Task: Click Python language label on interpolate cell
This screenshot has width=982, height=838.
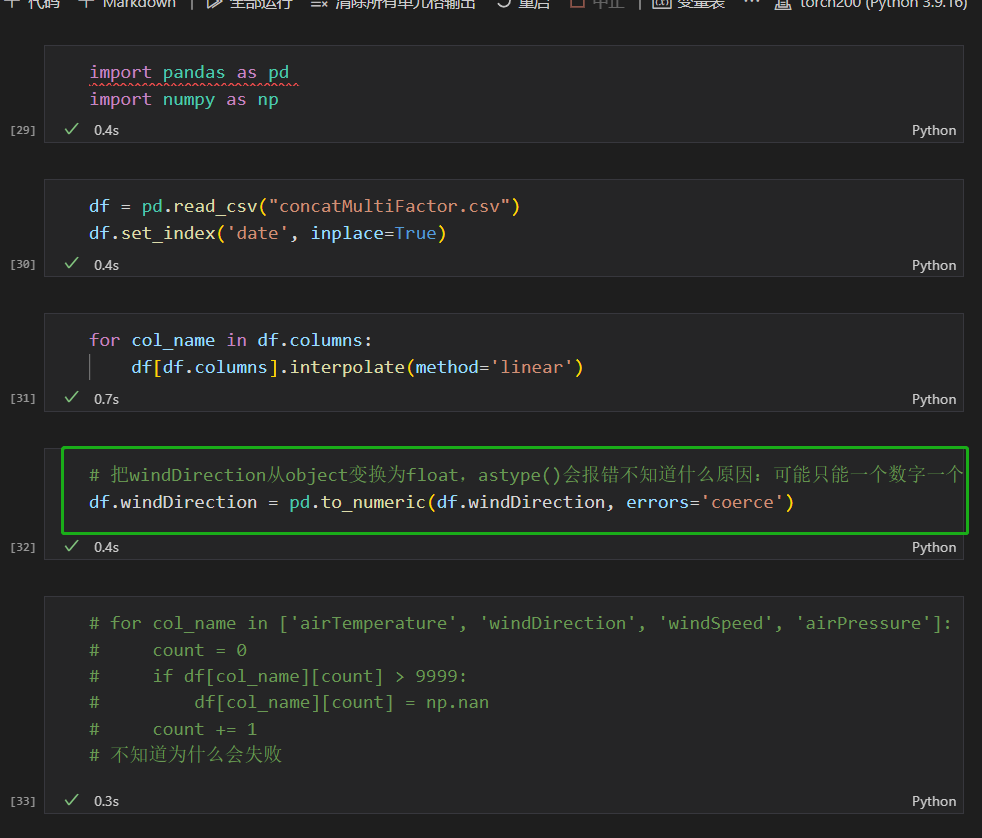Action: tap(933, 399)
